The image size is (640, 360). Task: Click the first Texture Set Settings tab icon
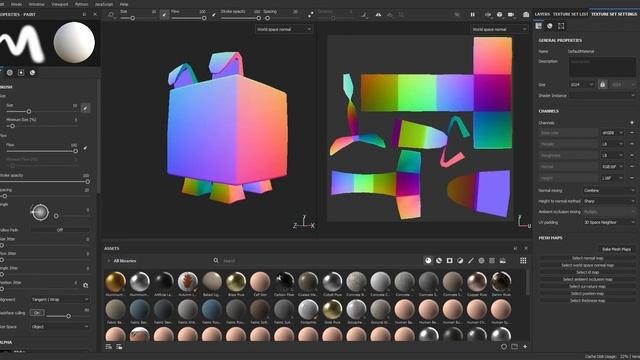(539, 26)
